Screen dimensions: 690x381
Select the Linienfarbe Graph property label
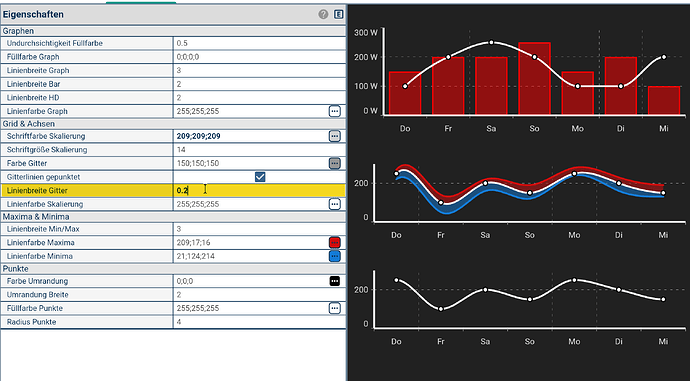click(x=37, y=111)
